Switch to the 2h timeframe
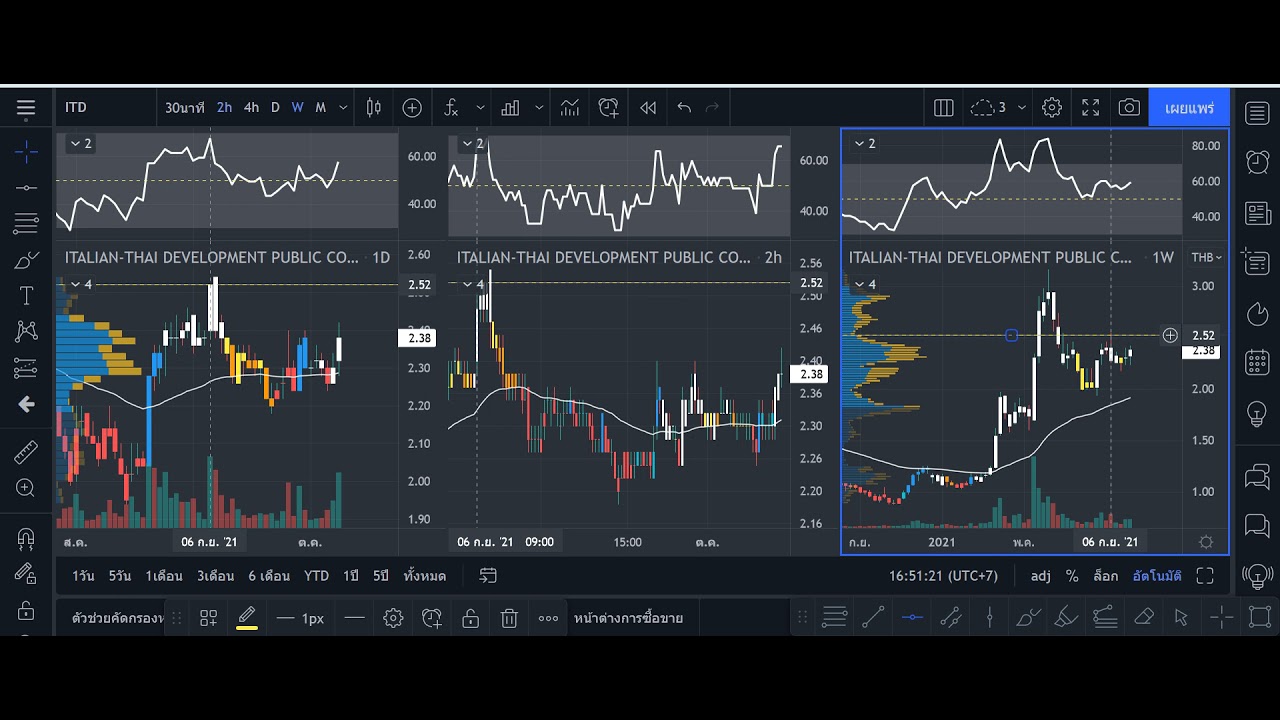Viewport: 1280px width, 720px height. click(x=224, y=108)
